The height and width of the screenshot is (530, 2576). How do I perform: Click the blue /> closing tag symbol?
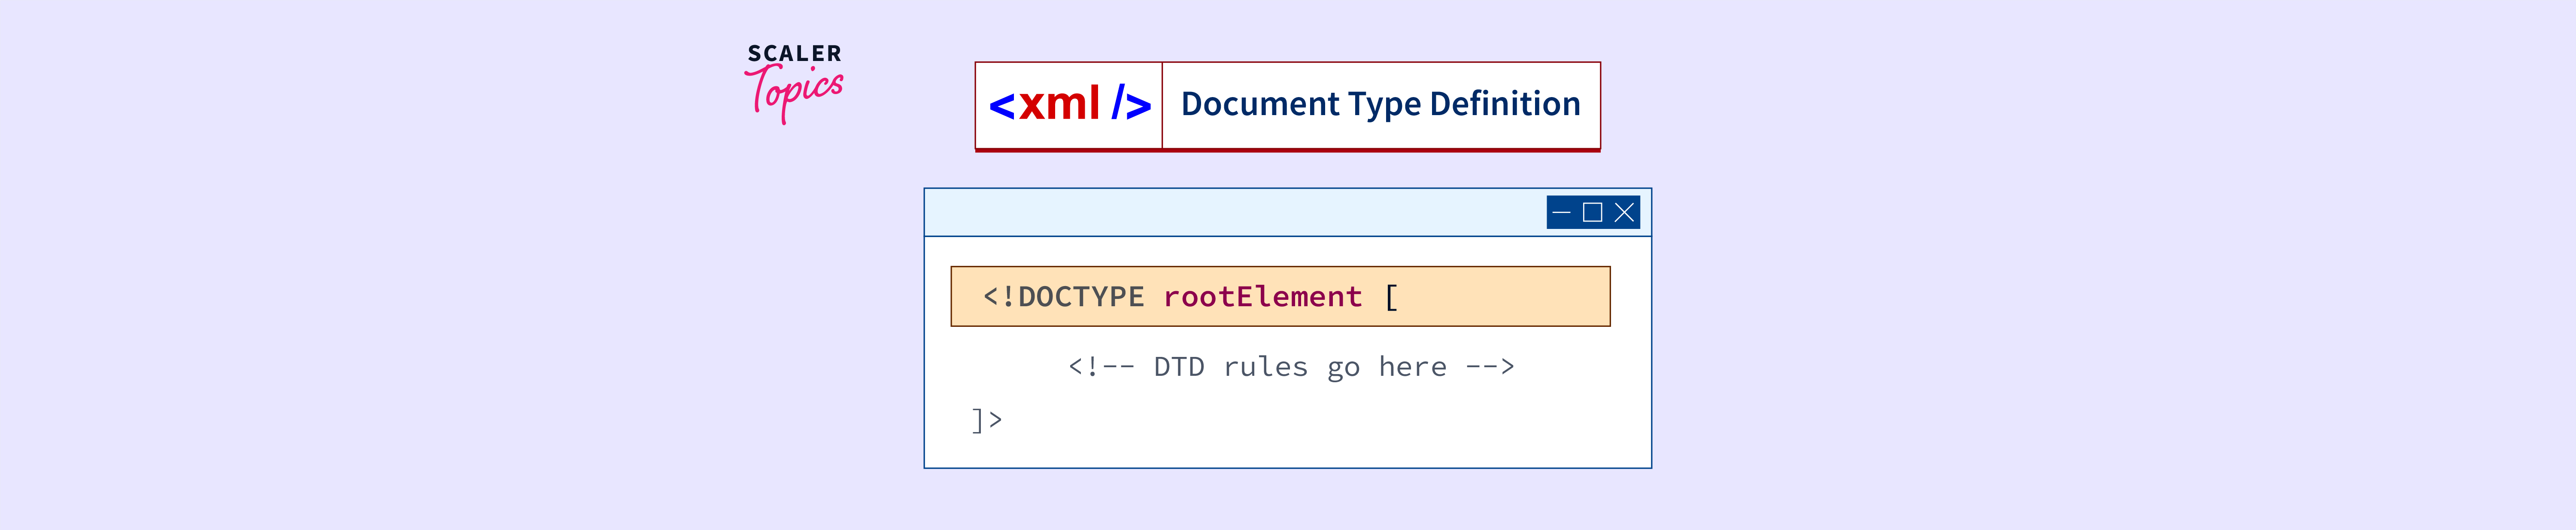[1131, 104]
